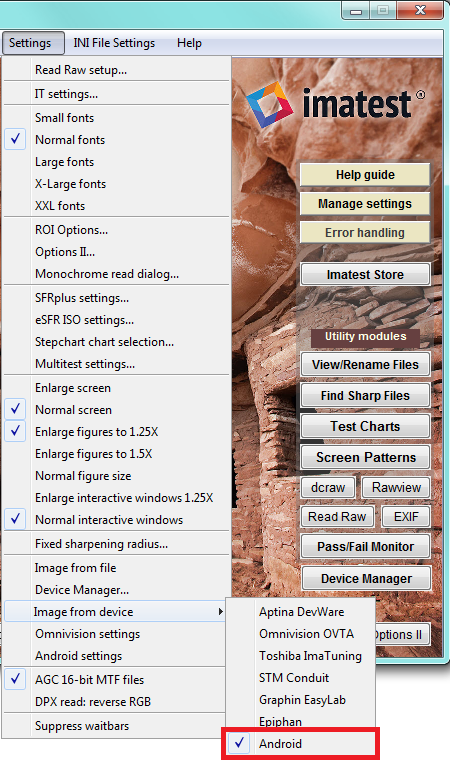
Task: Select Toshiba ImaTuning device
Action: point(301,655)
